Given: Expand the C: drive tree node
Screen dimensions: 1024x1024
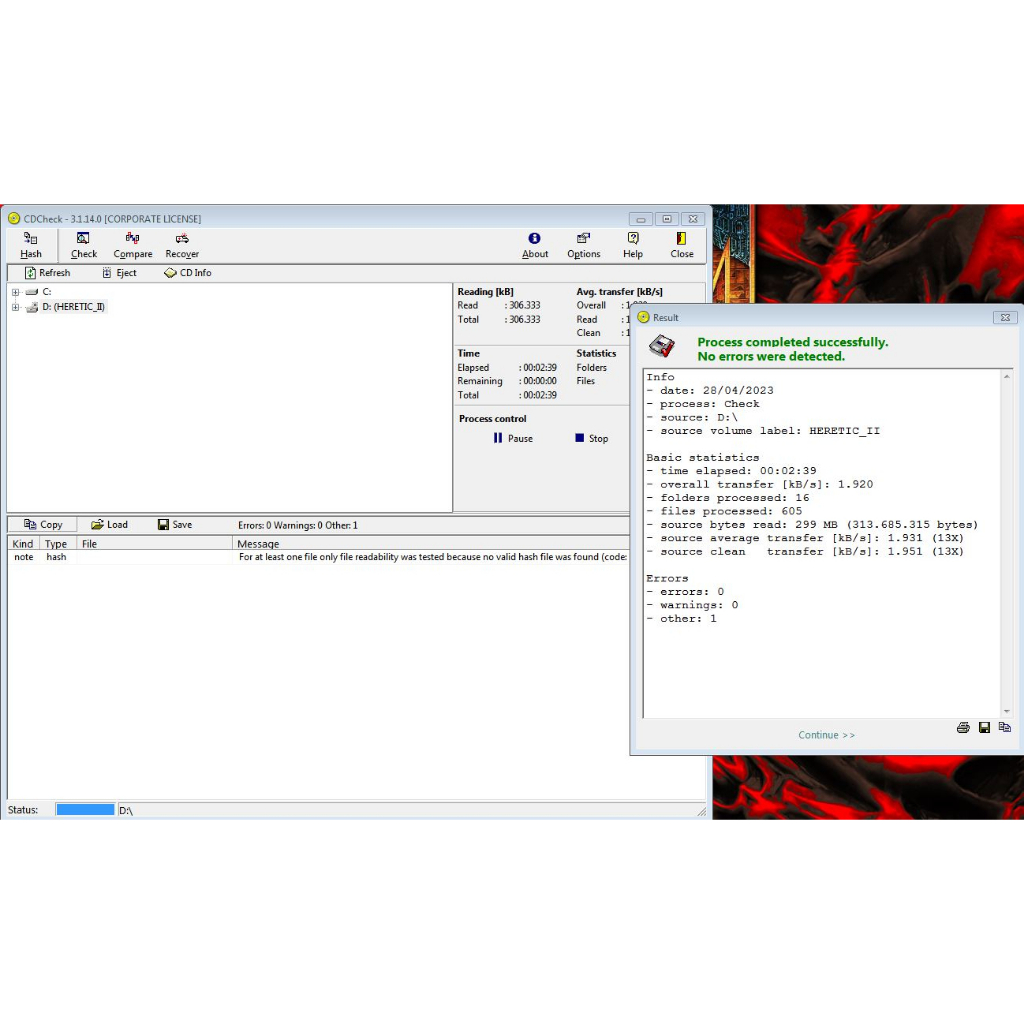Looking at the screenshot, I should click(15, 292).
